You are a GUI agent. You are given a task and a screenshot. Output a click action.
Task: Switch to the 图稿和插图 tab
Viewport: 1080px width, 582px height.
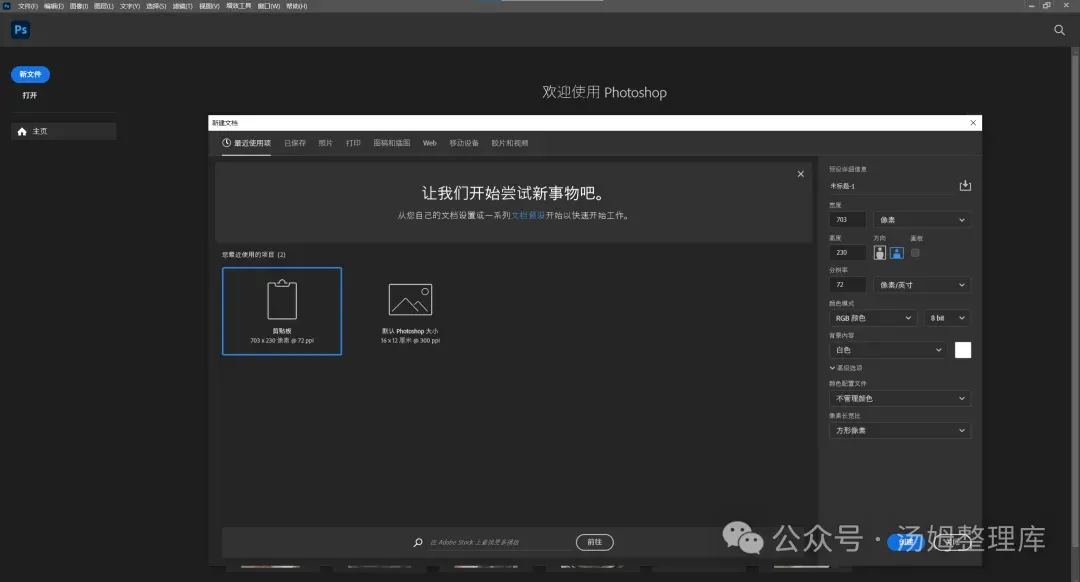pos(392,143)
